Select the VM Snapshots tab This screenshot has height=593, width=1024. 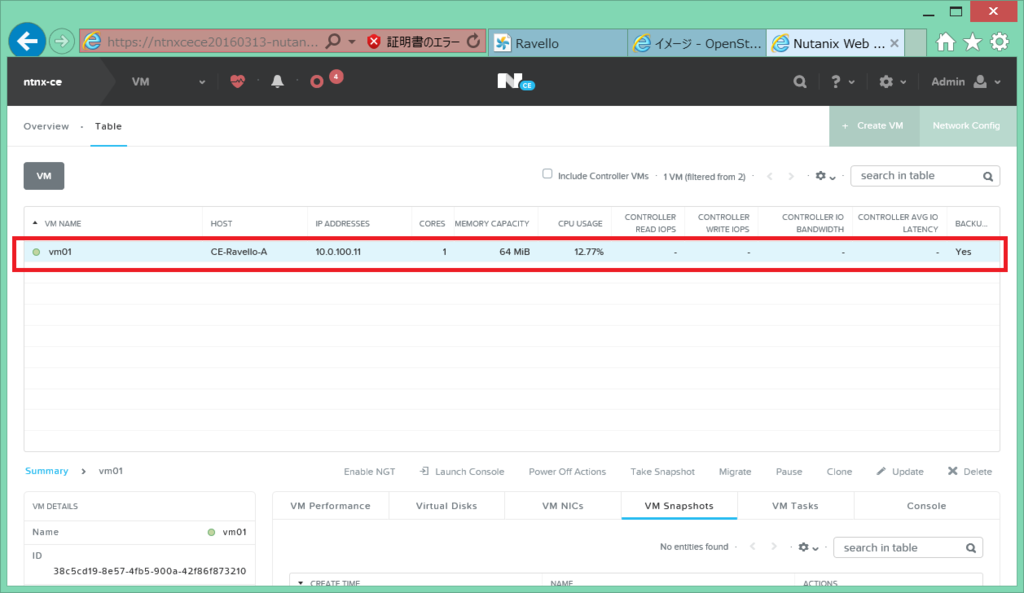click(679, 505)
